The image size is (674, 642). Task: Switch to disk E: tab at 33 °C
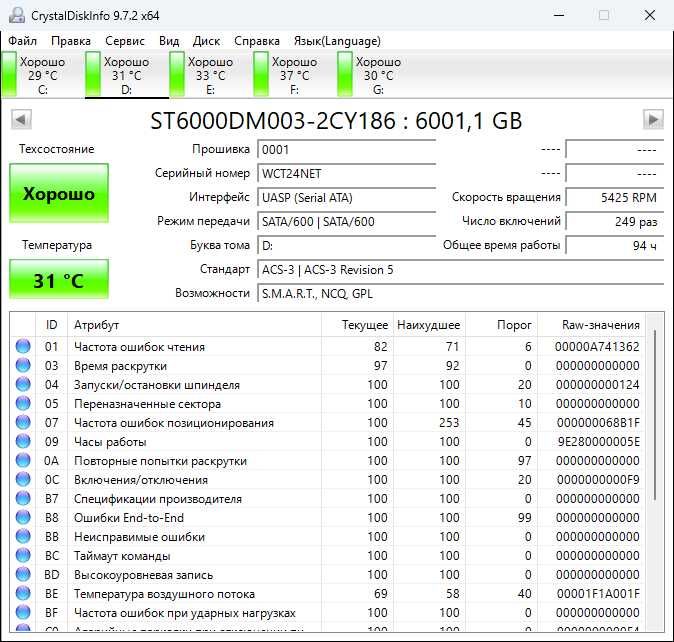click(210, 75)
